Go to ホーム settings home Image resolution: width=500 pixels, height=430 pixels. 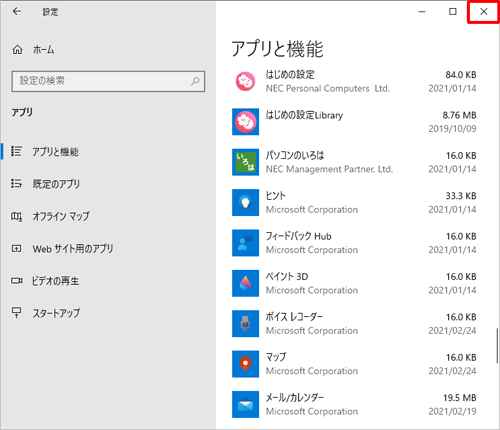tap(44, 50)
